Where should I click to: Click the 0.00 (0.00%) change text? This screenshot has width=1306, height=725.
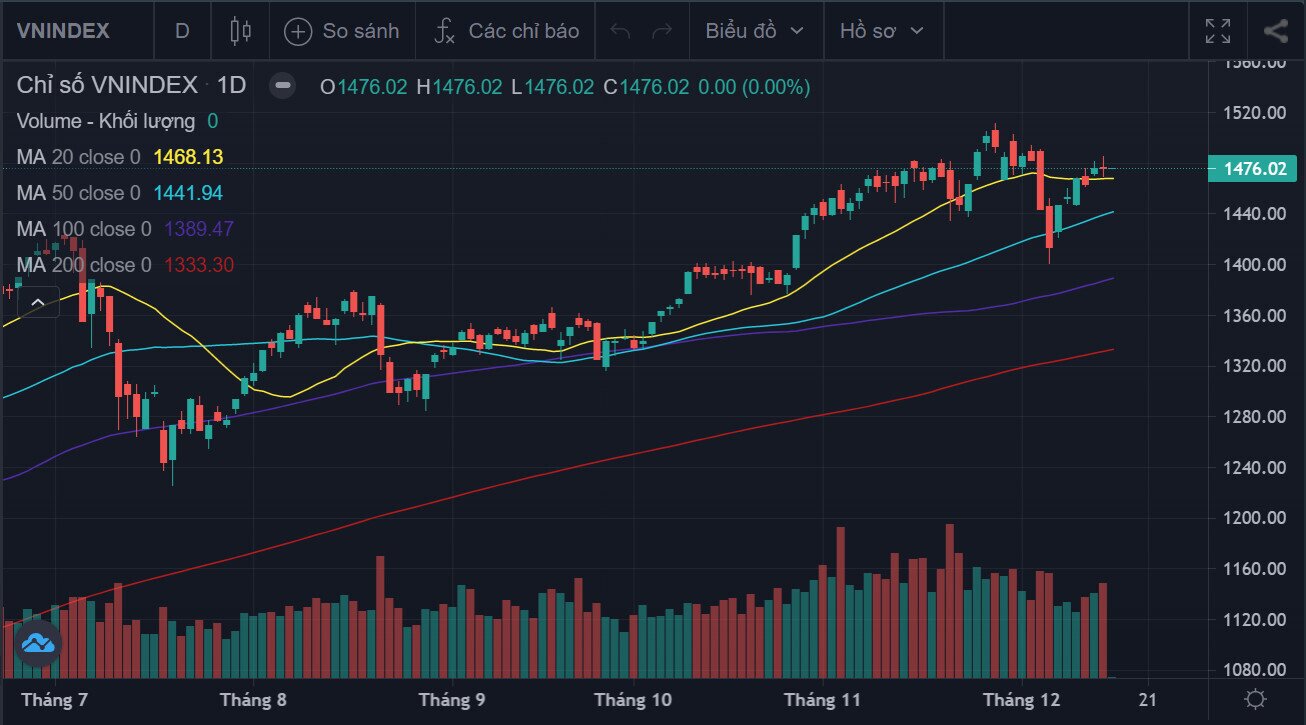(754, 87)
